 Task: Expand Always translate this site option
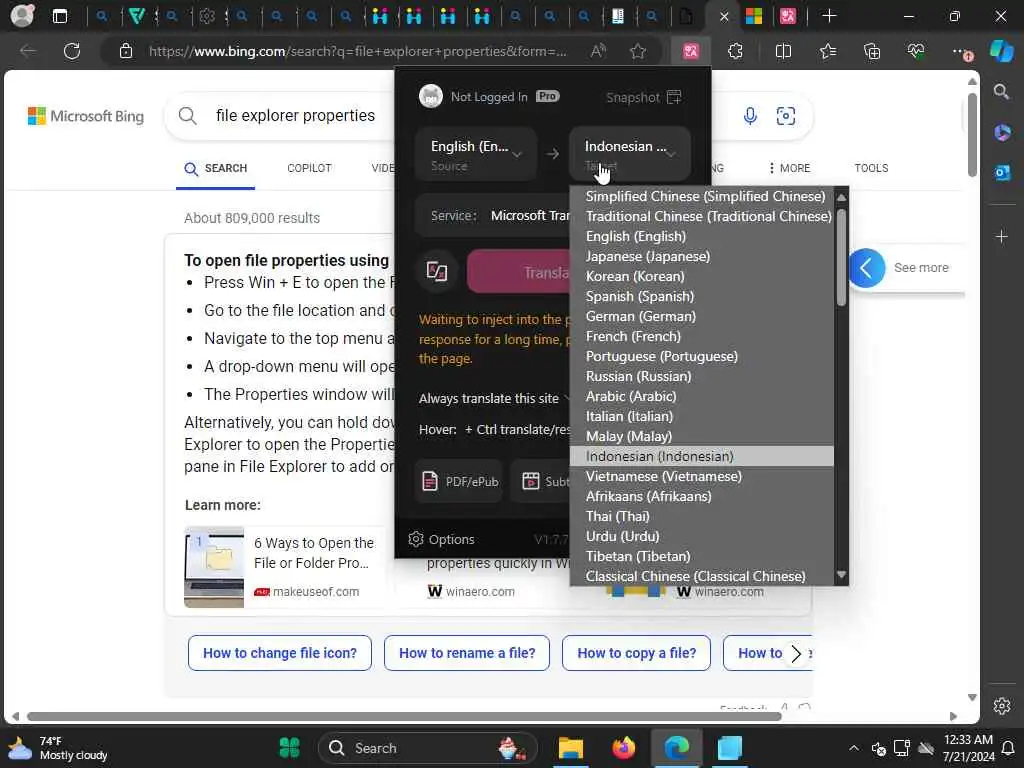(495, 398)
